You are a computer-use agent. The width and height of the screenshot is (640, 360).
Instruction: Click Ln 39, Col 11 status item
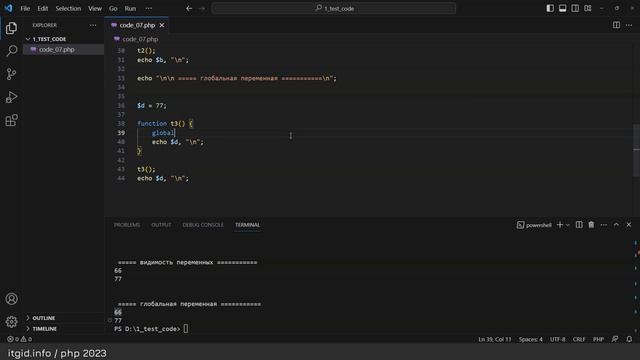point(495,339)
